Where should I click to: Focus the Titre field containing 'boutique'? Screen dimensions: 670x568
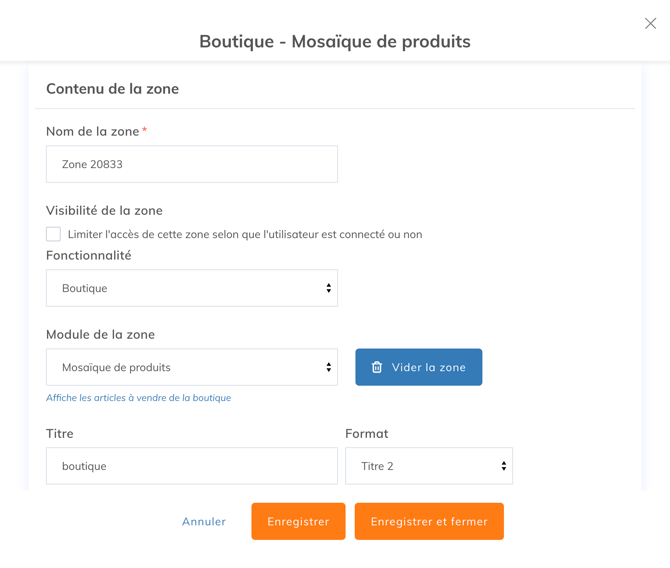pos(192,466)
